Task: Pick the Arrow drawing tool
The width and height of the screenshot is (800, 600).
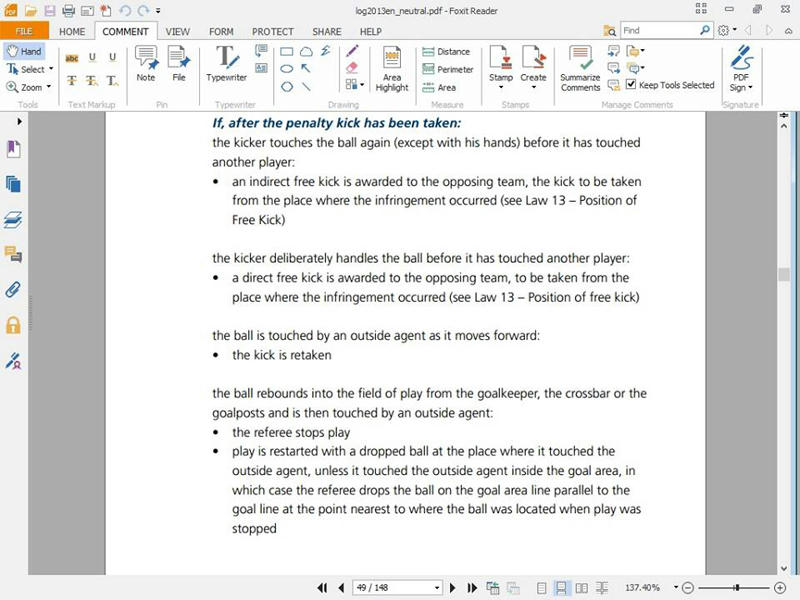Action: tap(306, 68)
